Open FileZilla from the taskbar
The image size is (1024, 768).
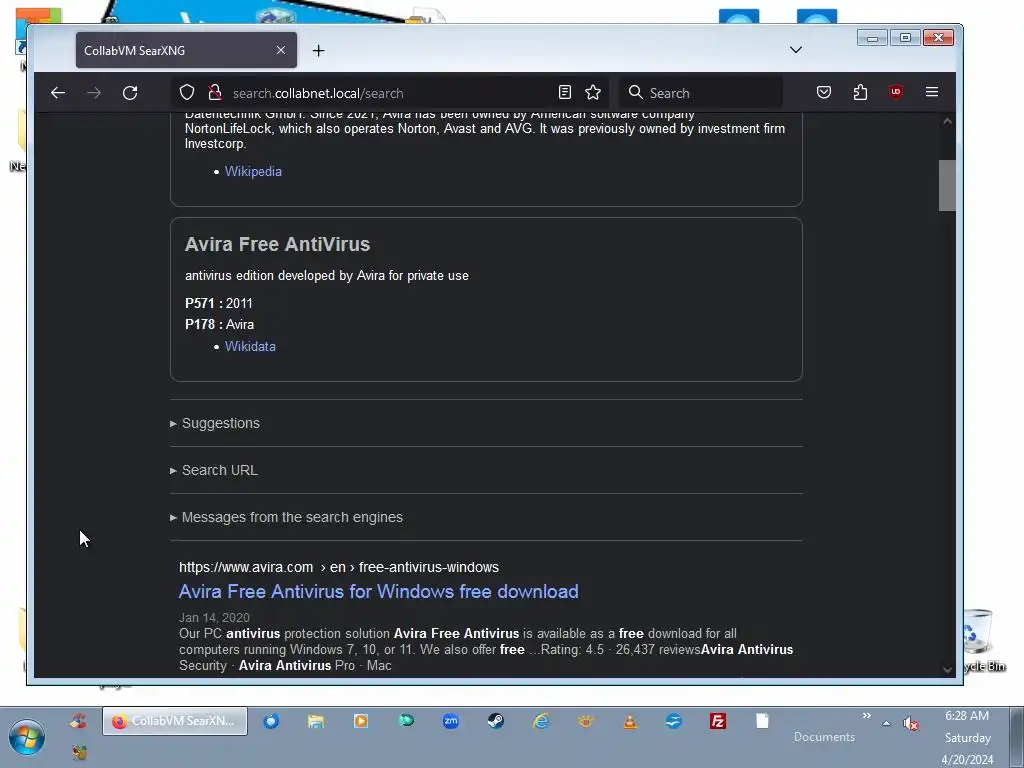point(718,721)
